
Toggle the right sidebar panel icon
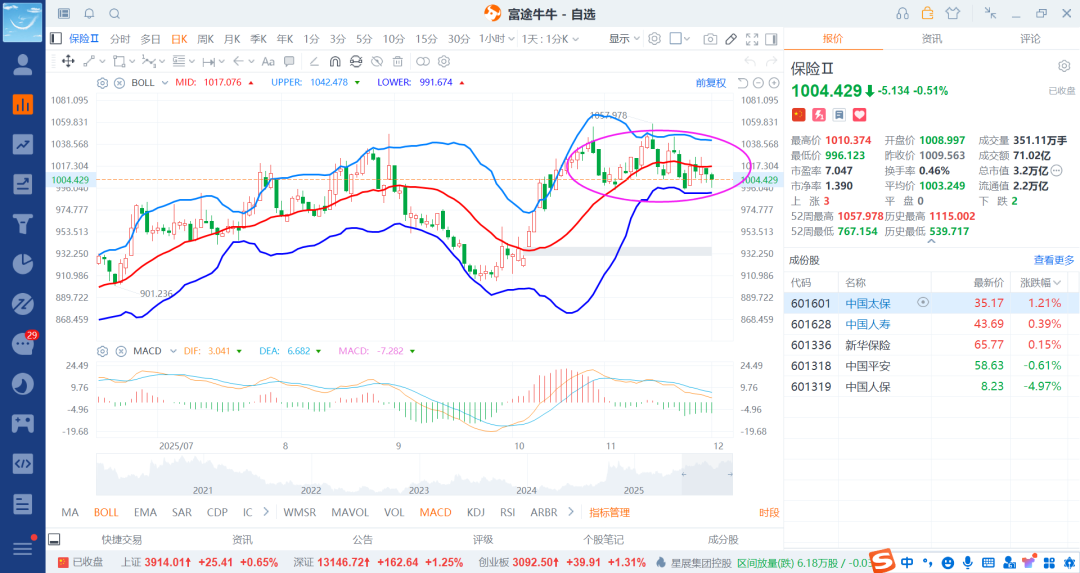pos(771,39)
